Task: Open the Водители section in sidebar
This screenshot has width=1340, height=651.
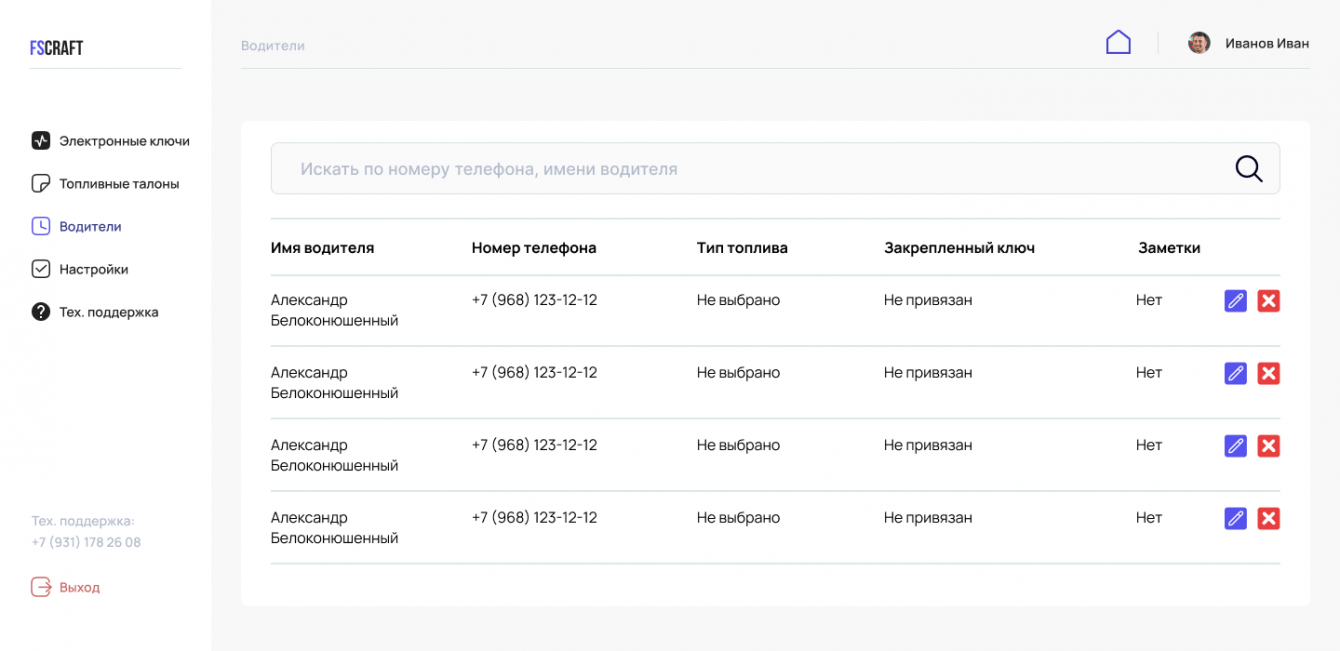Action: click(90, 227)
